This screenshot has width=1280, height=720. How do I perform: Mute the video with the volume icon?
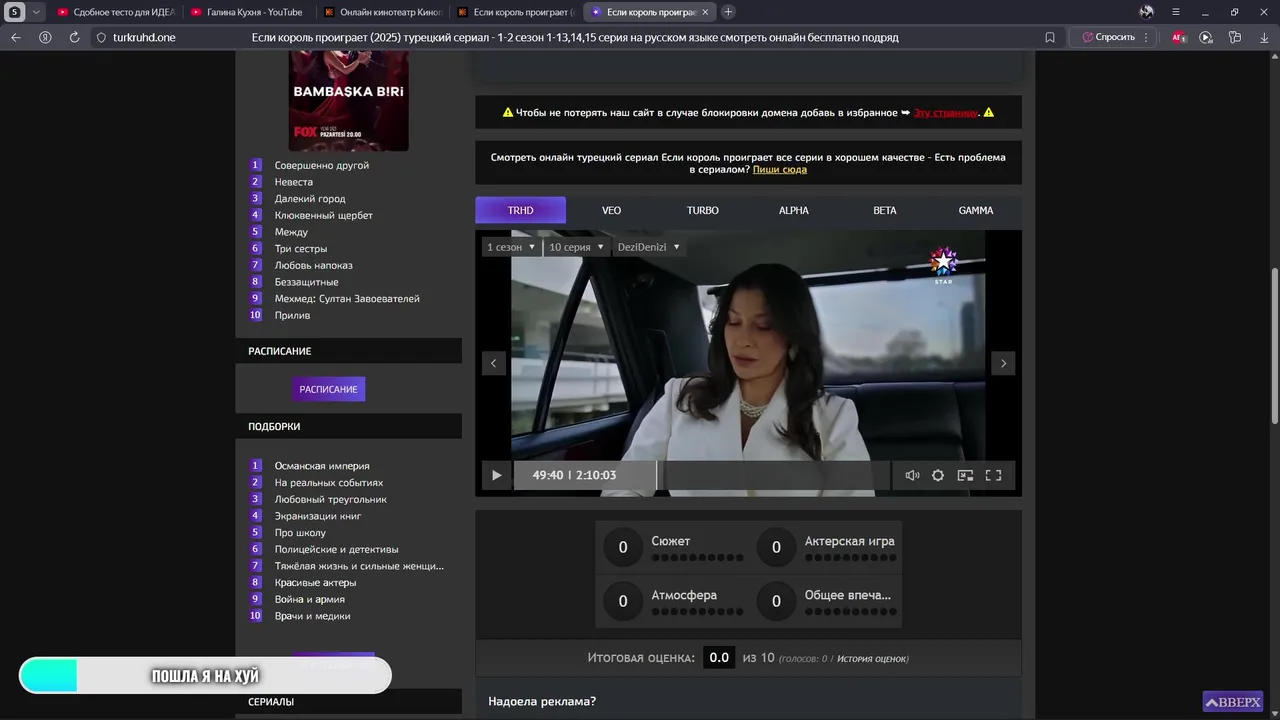point(912,475)
